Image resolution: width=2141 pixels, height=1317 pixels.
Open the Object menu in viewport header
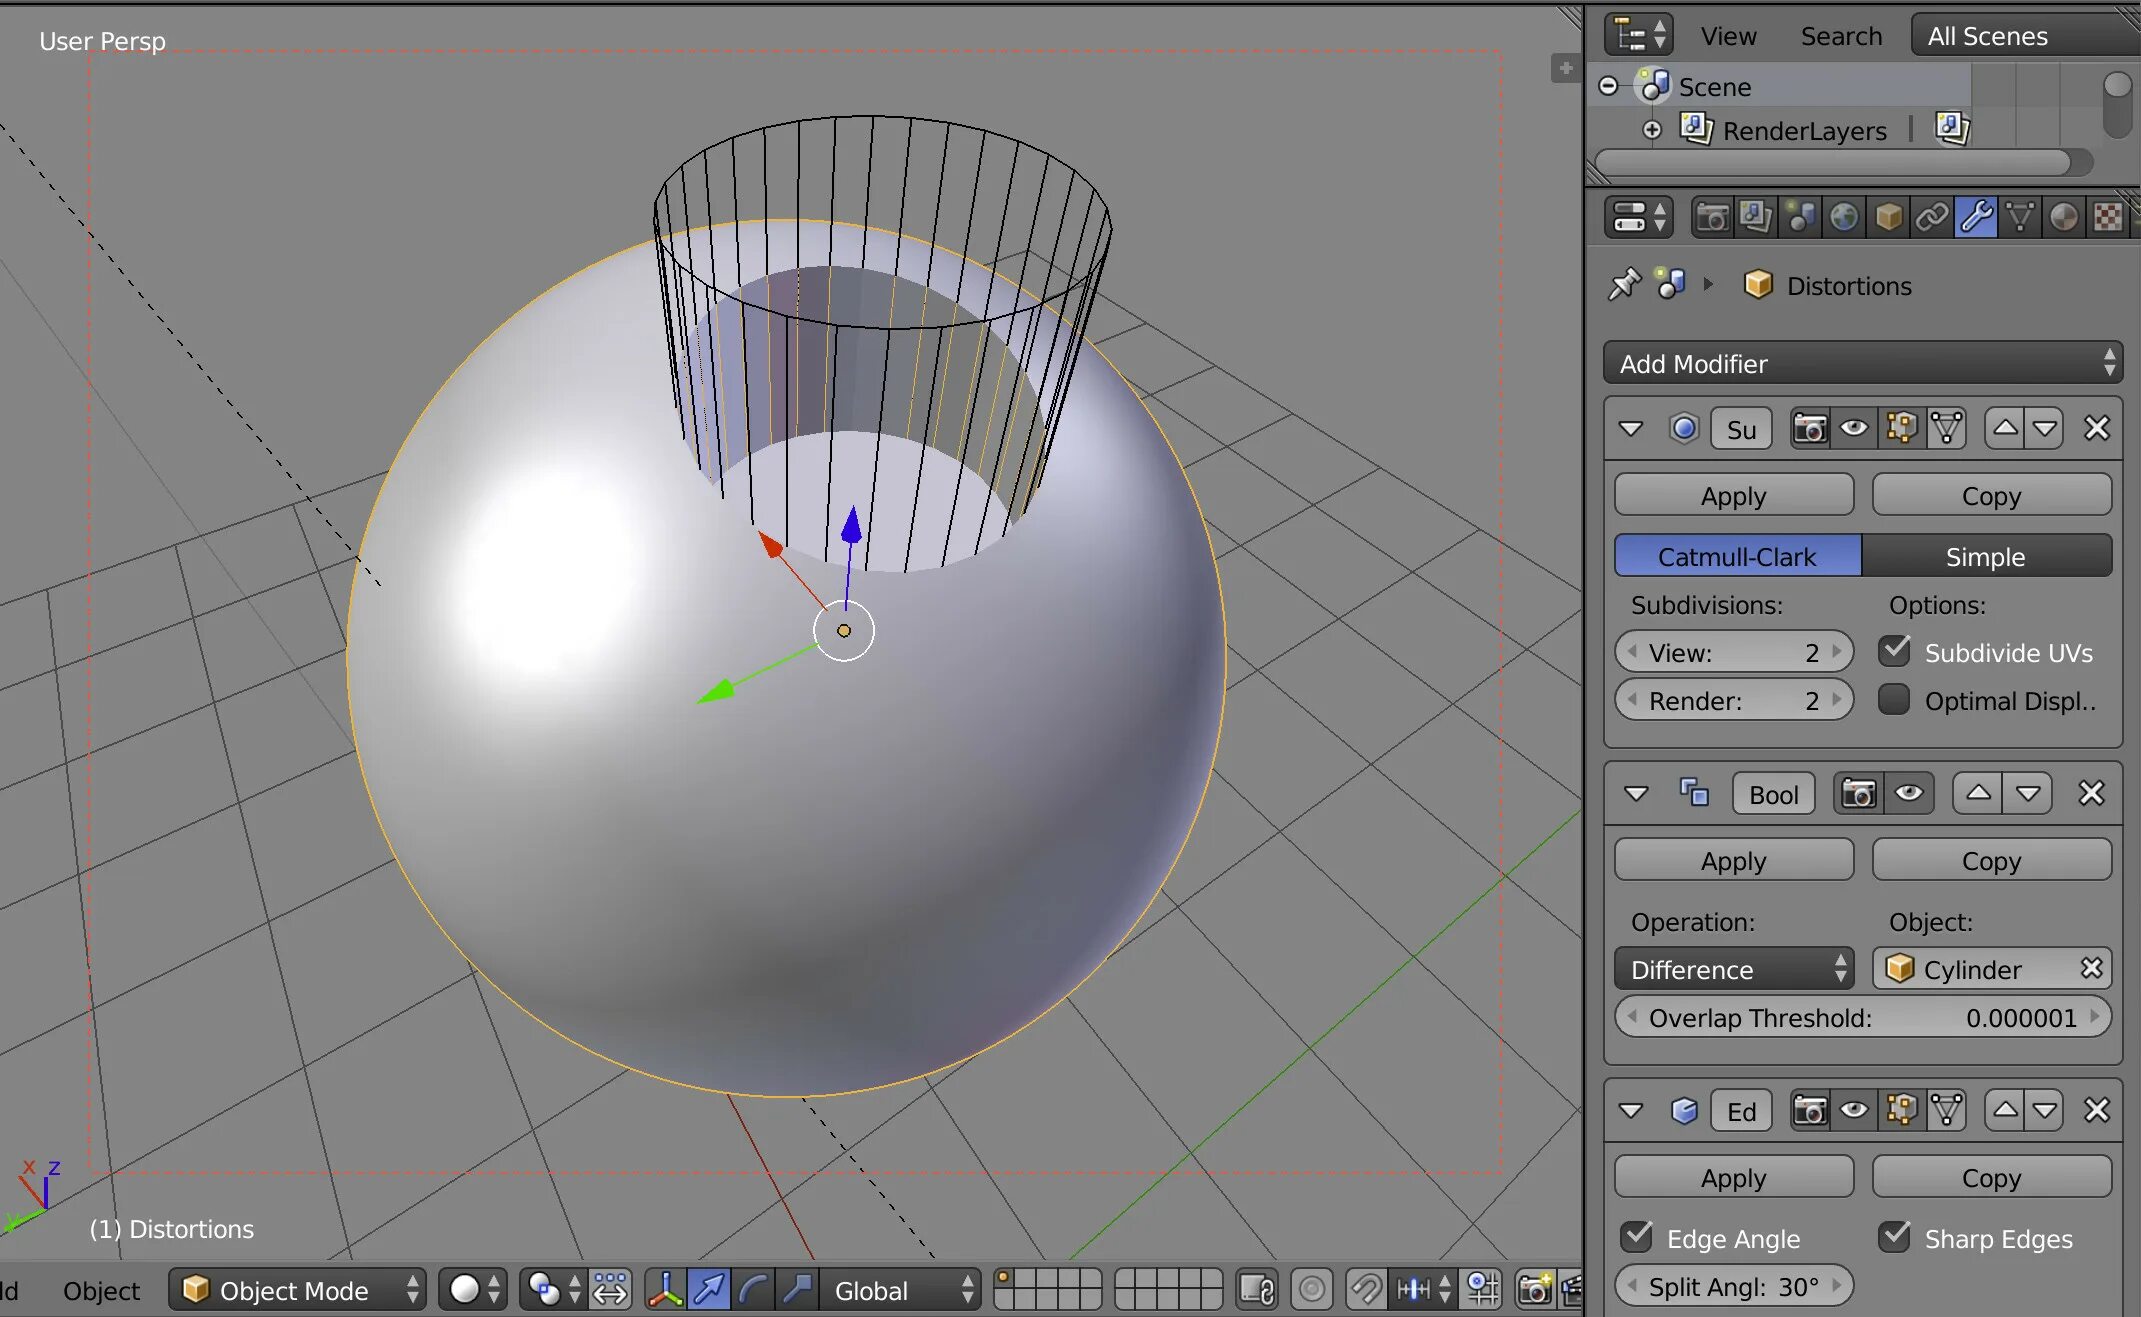tap(101, 1291)
